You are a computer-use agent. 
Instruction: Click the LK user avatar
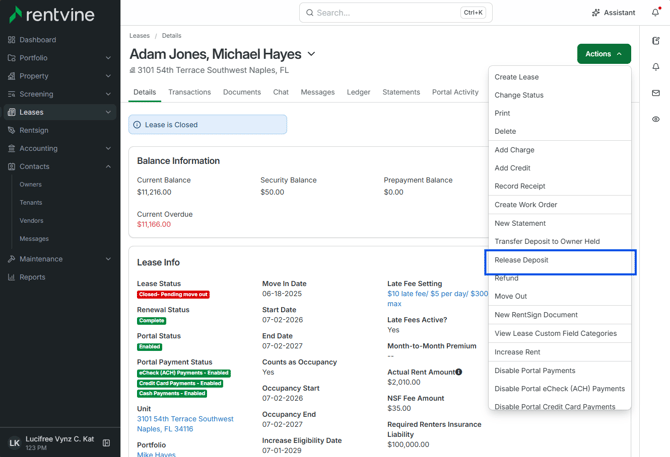[15, 443]
